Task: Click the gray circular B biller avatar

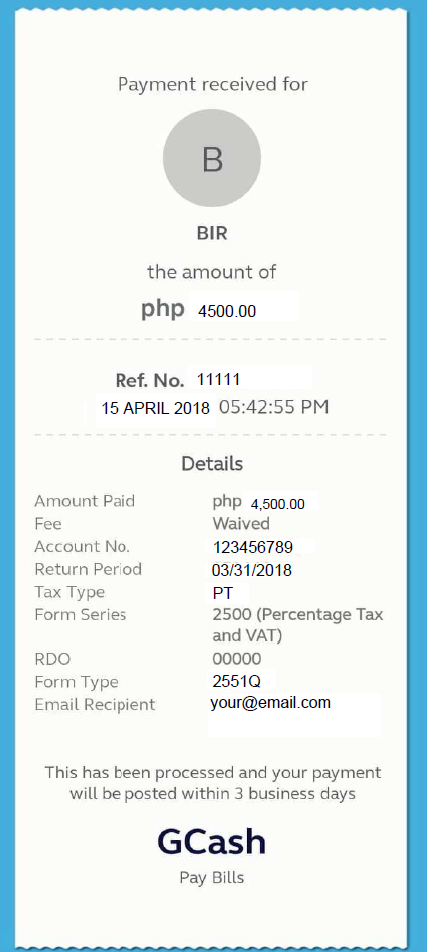Action: point(212,158)
